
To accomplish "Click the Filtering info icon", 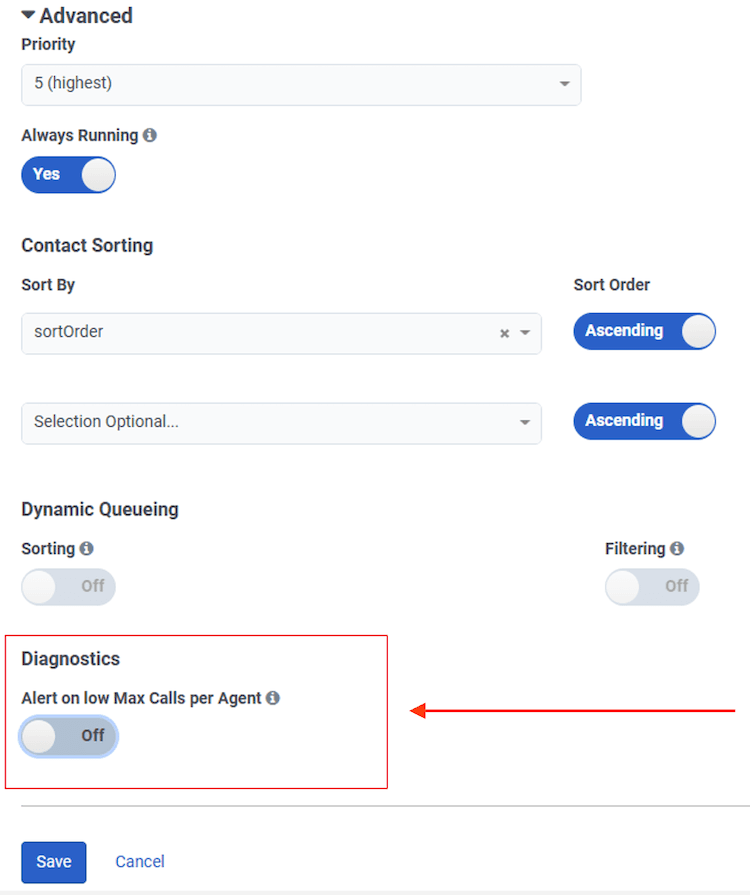I will (679, 548).
